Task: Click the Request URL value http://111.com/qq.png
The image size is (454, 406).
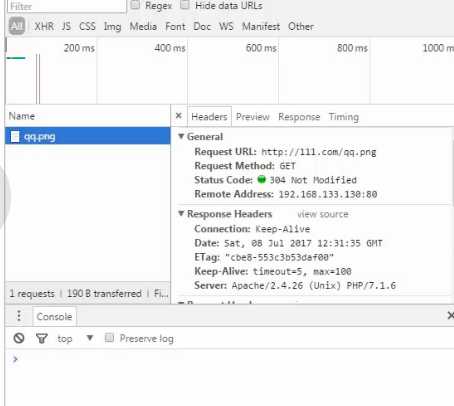Action: click(319, 152)
